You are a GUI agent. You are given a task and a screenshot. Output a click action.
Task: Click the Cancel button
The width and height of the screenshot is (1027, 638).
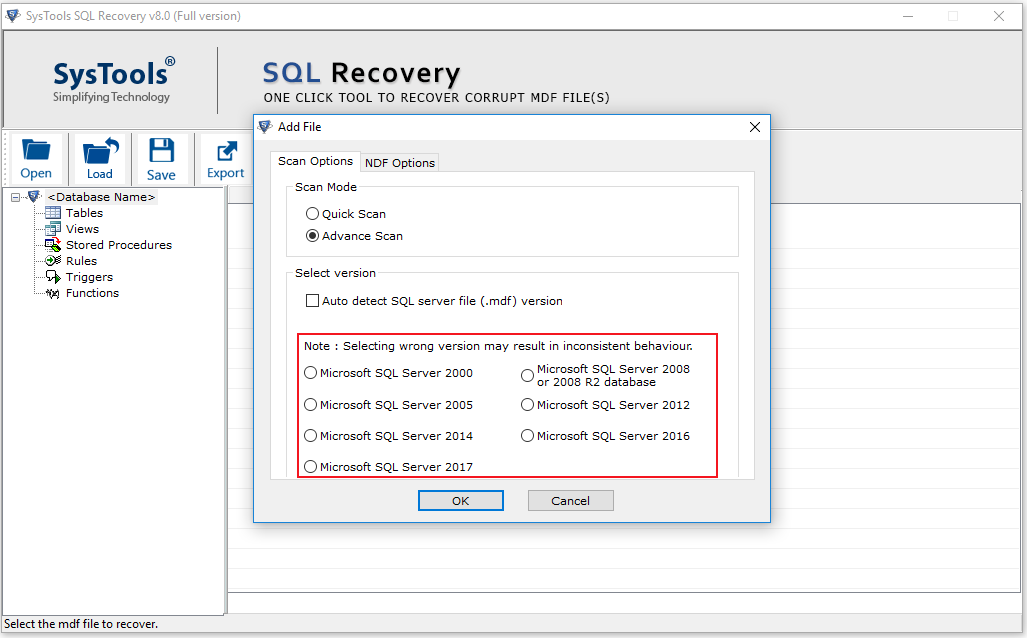[x=570, y=500]
